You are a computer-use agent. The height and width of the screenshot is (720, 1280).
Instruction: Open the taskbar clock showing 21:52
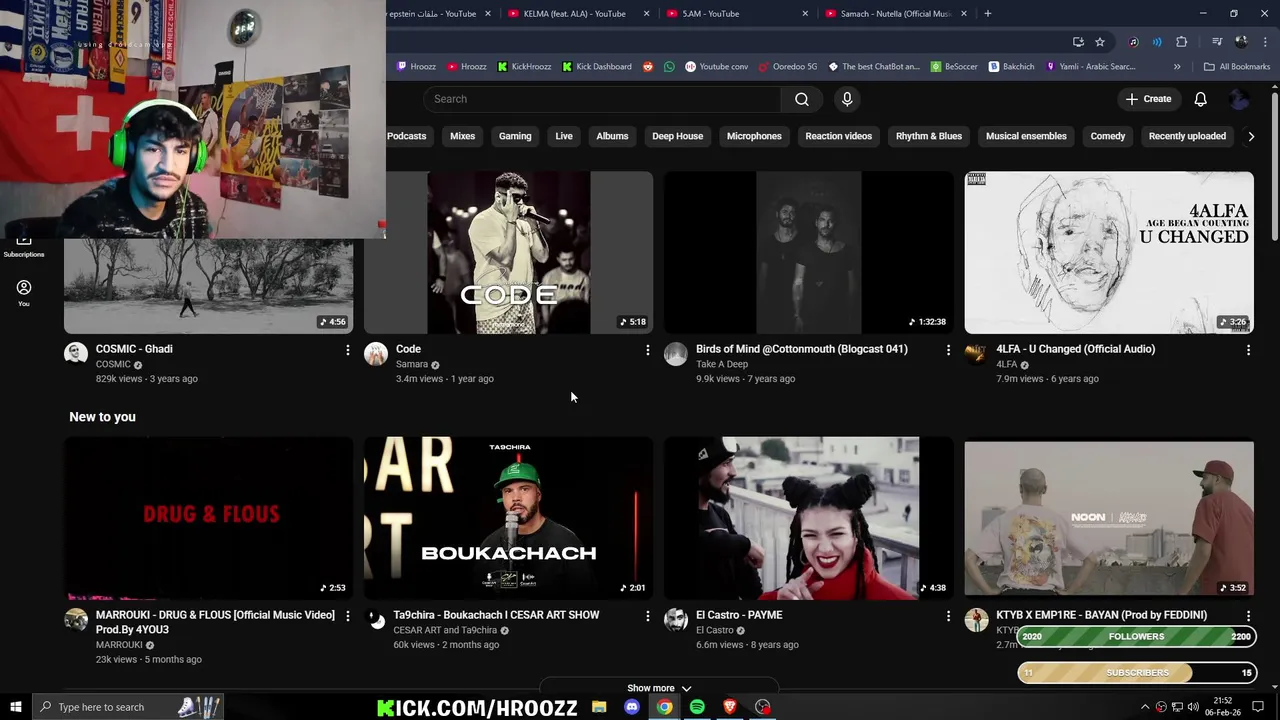click(x=1222, y=707)
